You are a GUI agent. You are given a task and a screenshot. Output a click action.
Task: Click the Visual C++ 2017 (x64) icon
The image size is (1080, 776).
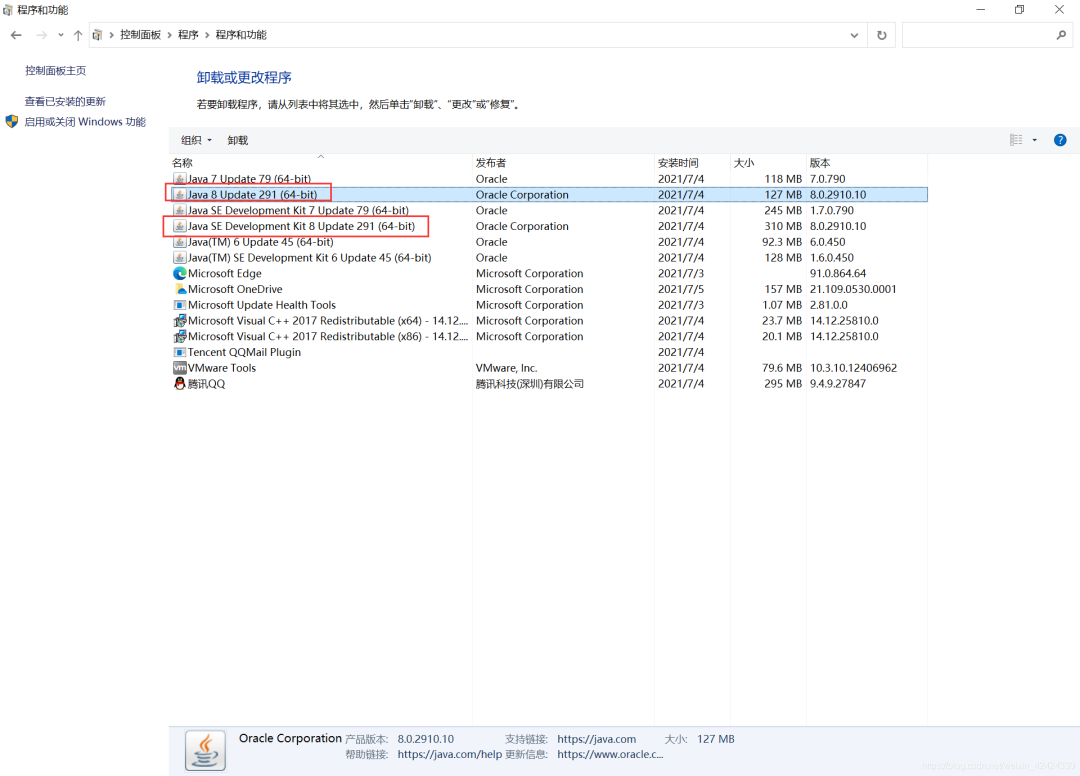[180, 321]
